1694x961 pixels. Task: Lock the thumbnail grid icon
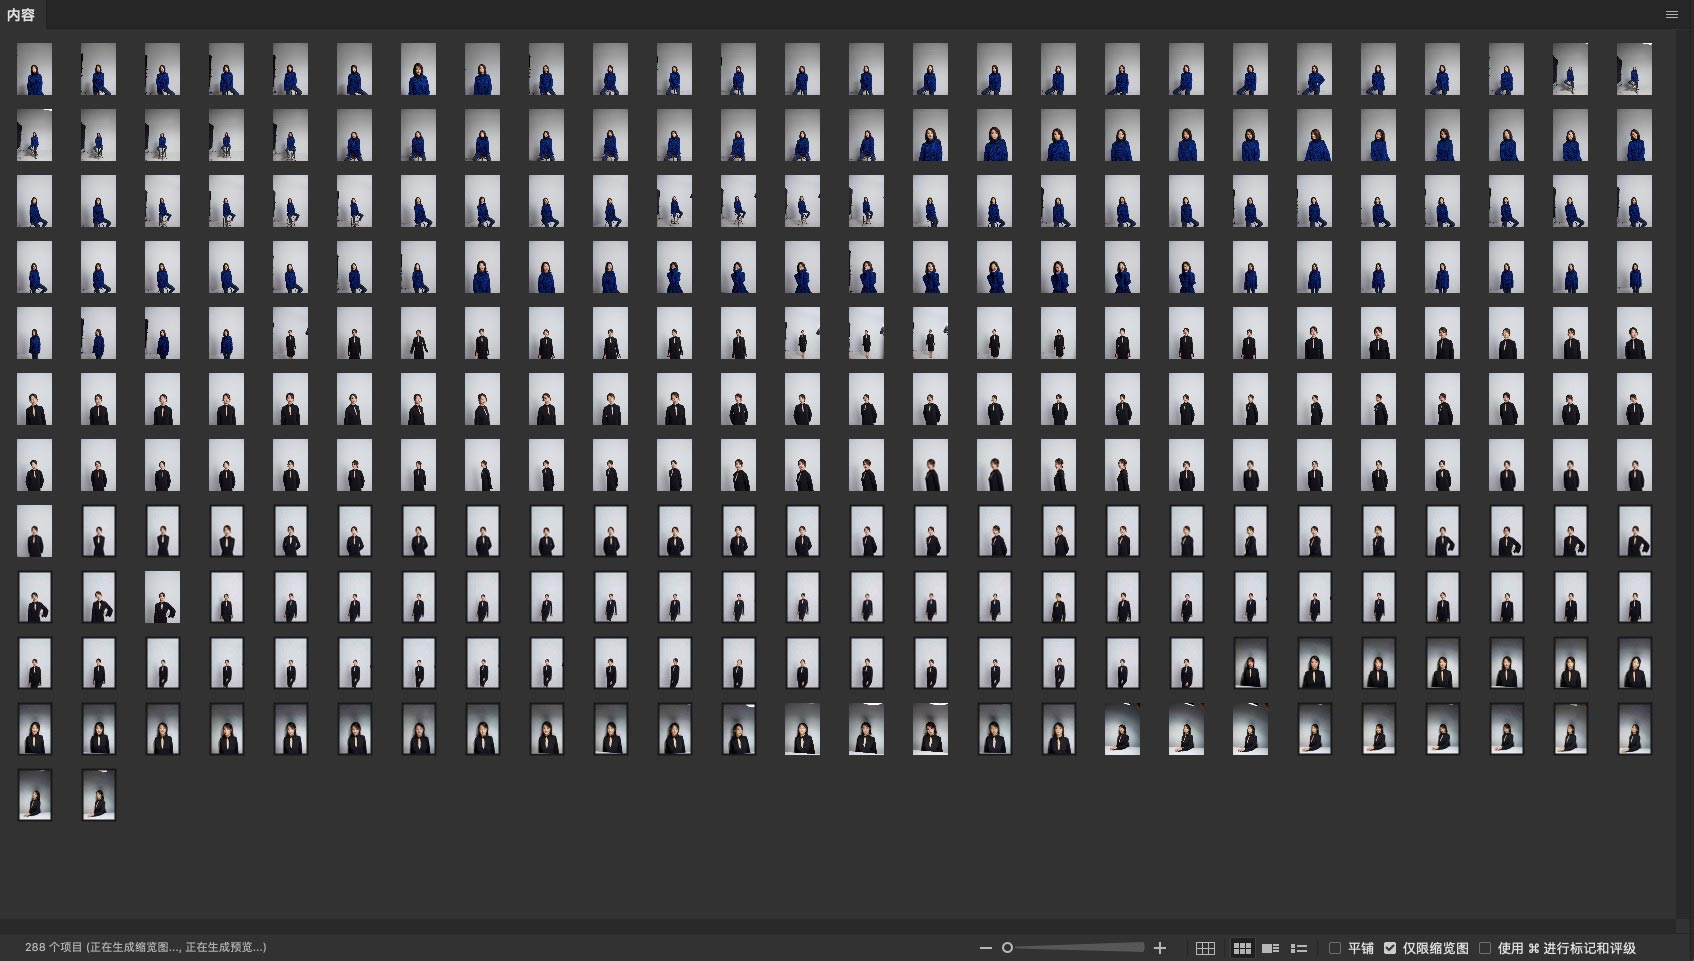pyautogui.click(x=1205, y=948)
